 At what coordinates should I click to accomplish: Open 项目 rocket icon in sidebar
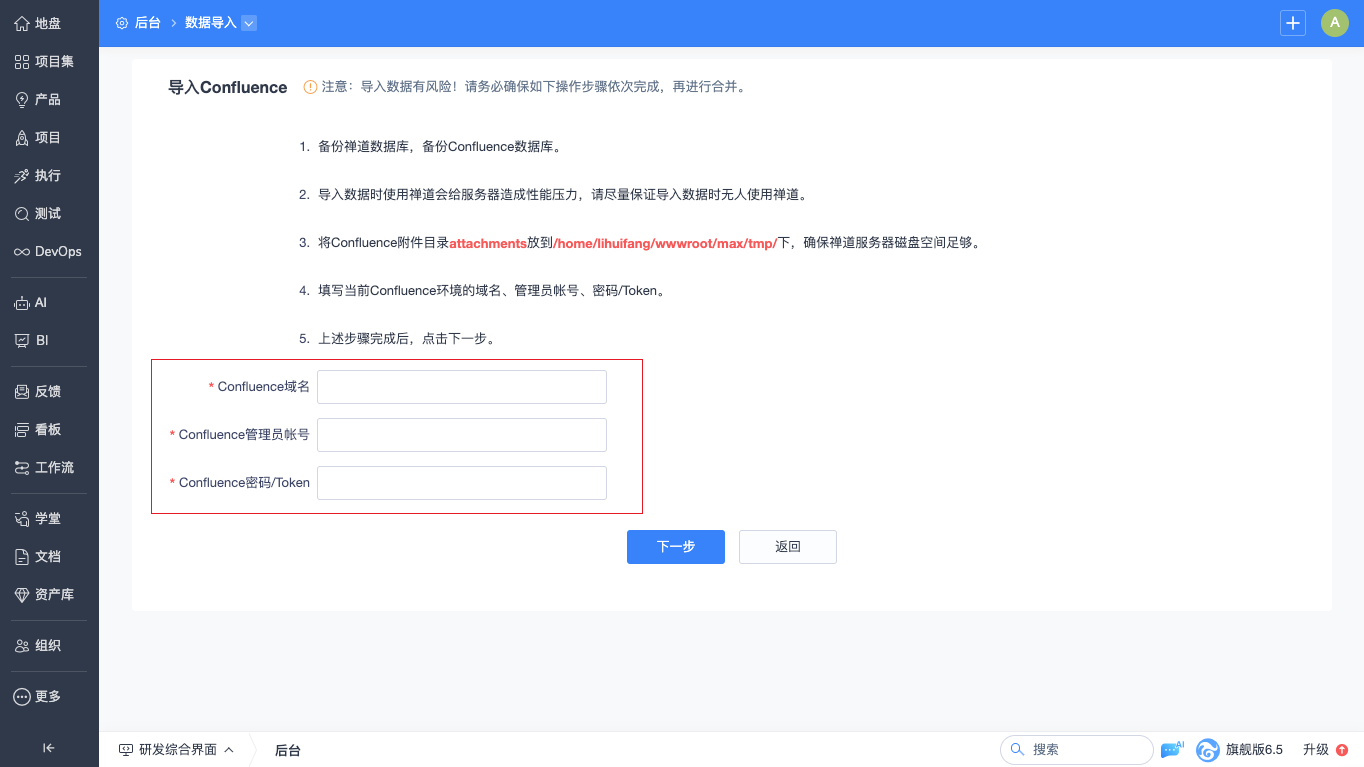(x=22, y=137)
